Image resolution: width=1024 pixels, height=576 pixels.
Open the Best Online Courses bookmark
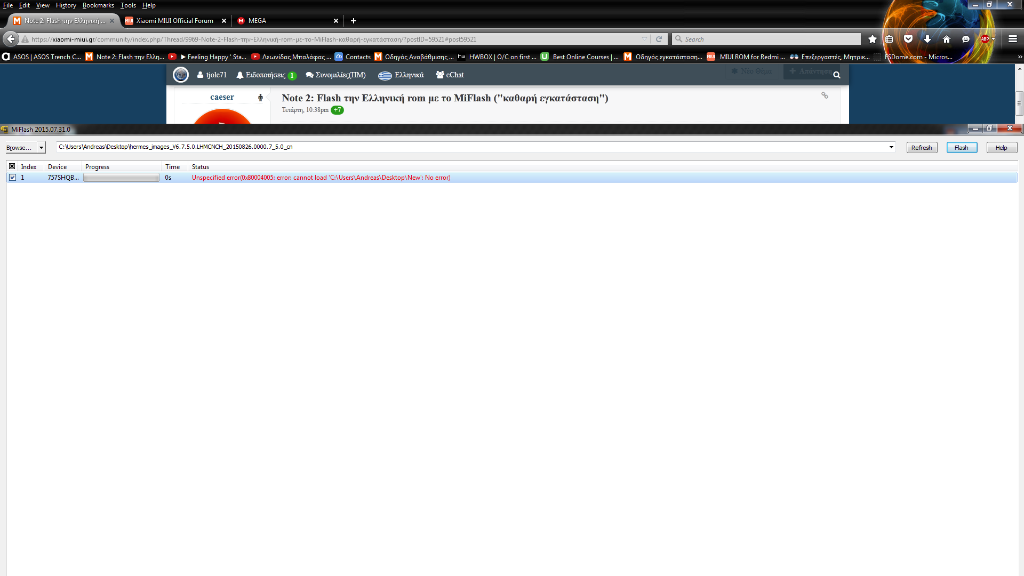click(579, 57)
